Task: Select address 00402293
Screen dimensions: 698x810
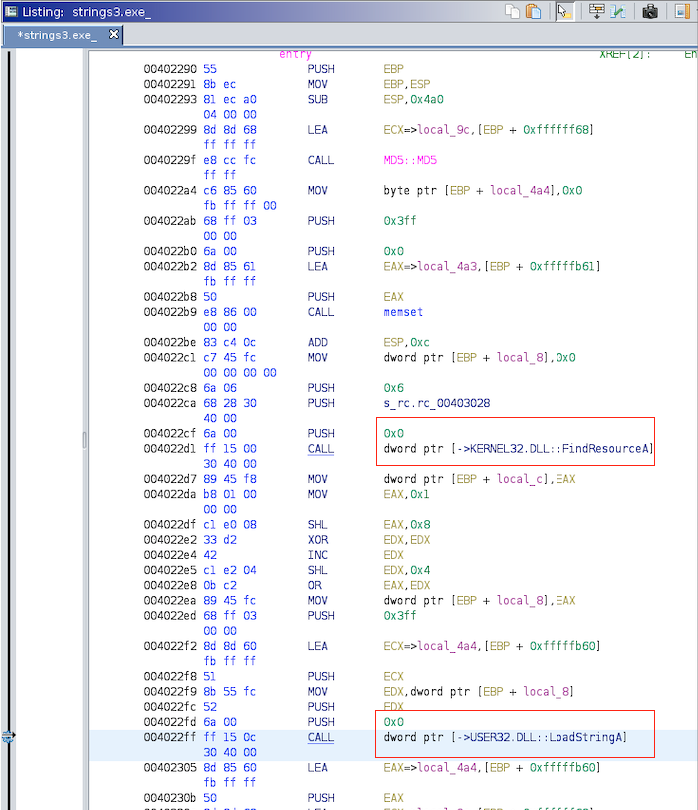Action: pyautogui.click(x=170, y=99)
